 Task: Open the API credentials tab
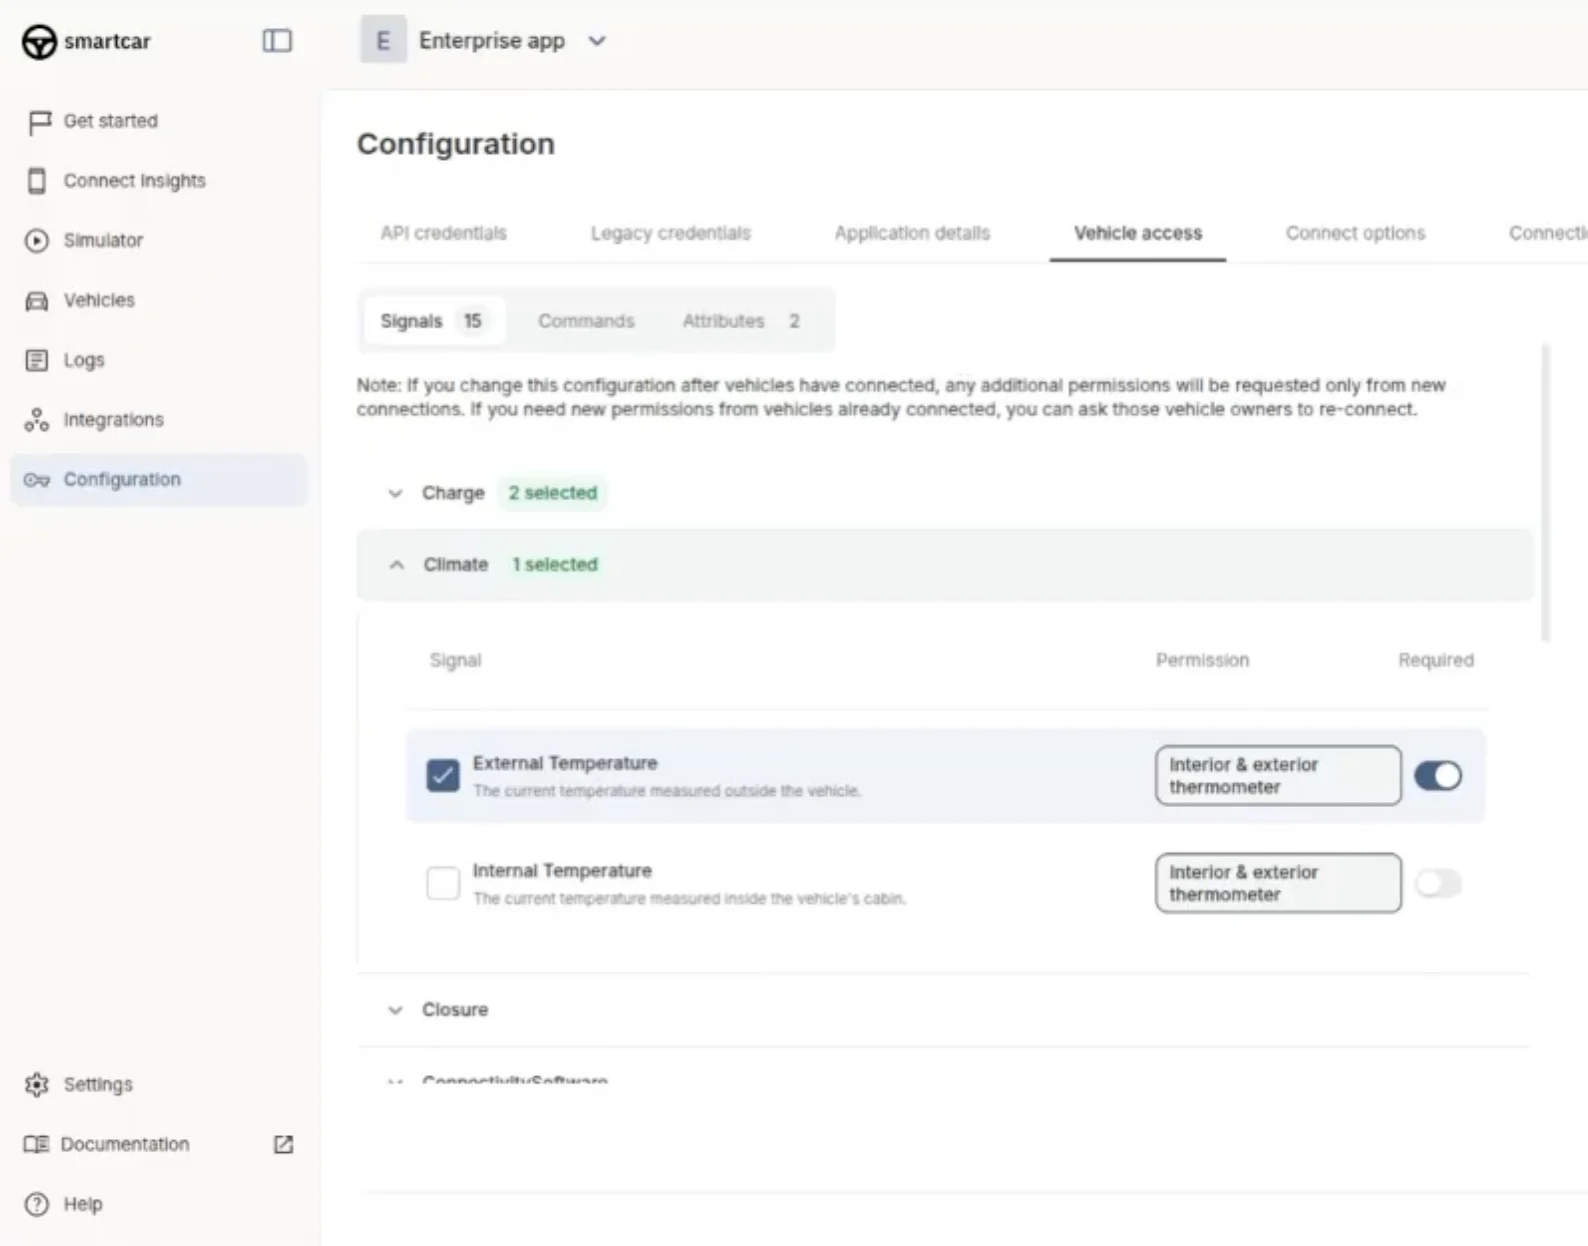(x=443, y=233)
